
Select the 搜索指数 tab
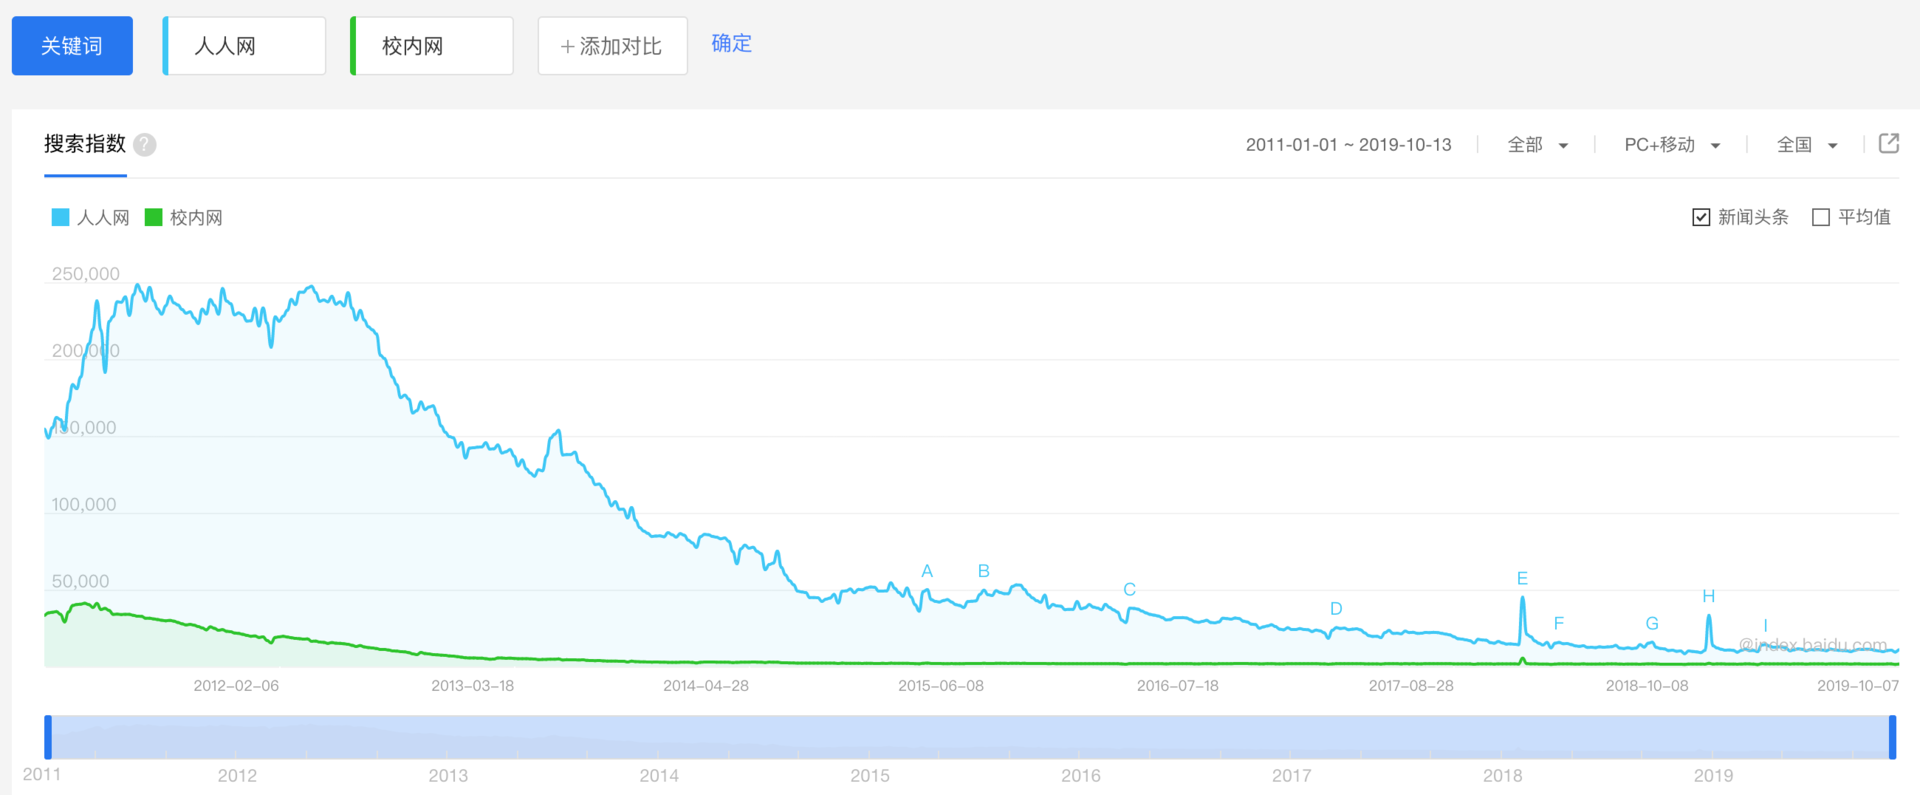click(85, 144)
